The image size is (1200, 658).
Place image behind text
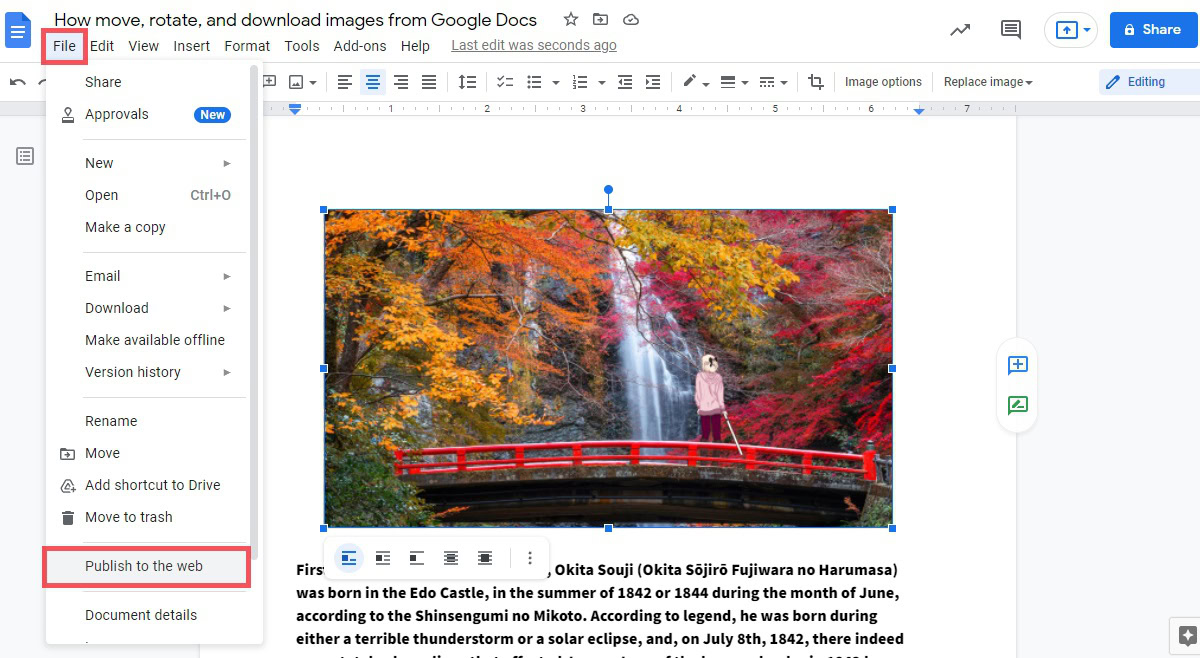coord(451,558)
